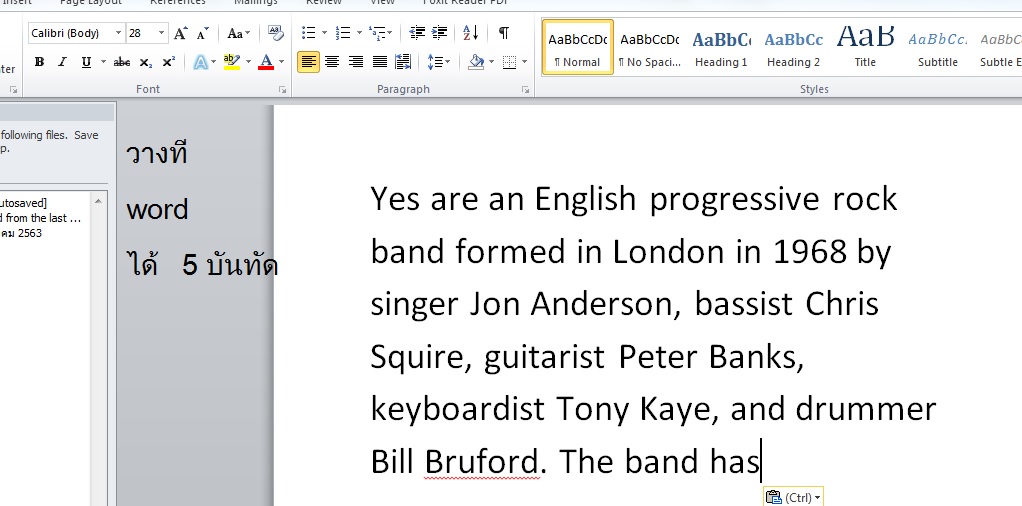Viewport: 1022px width, 506px height.
Task: Switch to the Review ribbon tab
Action: coord(324,3)
